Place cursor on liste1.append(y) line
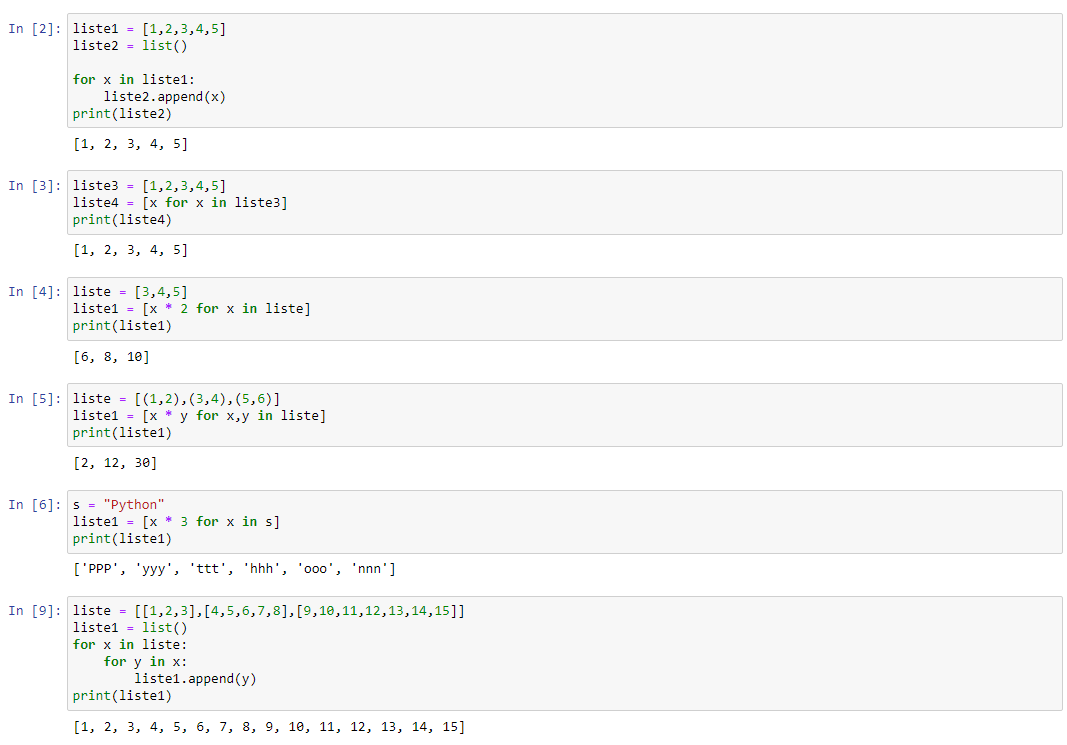1067x745 pixels. pyautogui.click(x=195, y=679)
